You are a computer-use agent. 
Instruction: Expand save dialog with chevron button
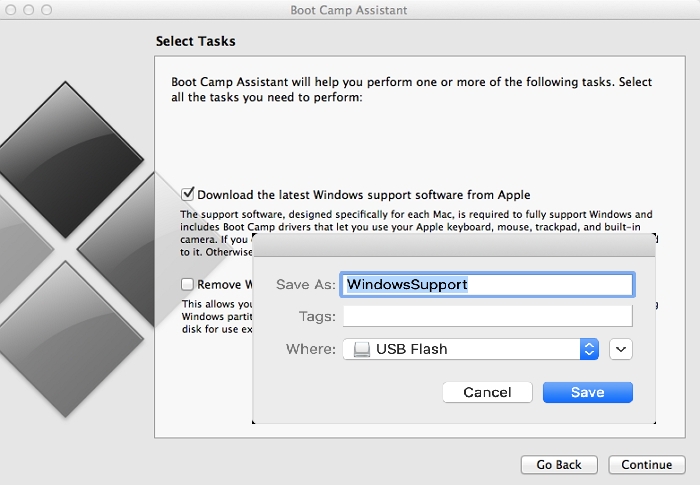coord(621,349)
